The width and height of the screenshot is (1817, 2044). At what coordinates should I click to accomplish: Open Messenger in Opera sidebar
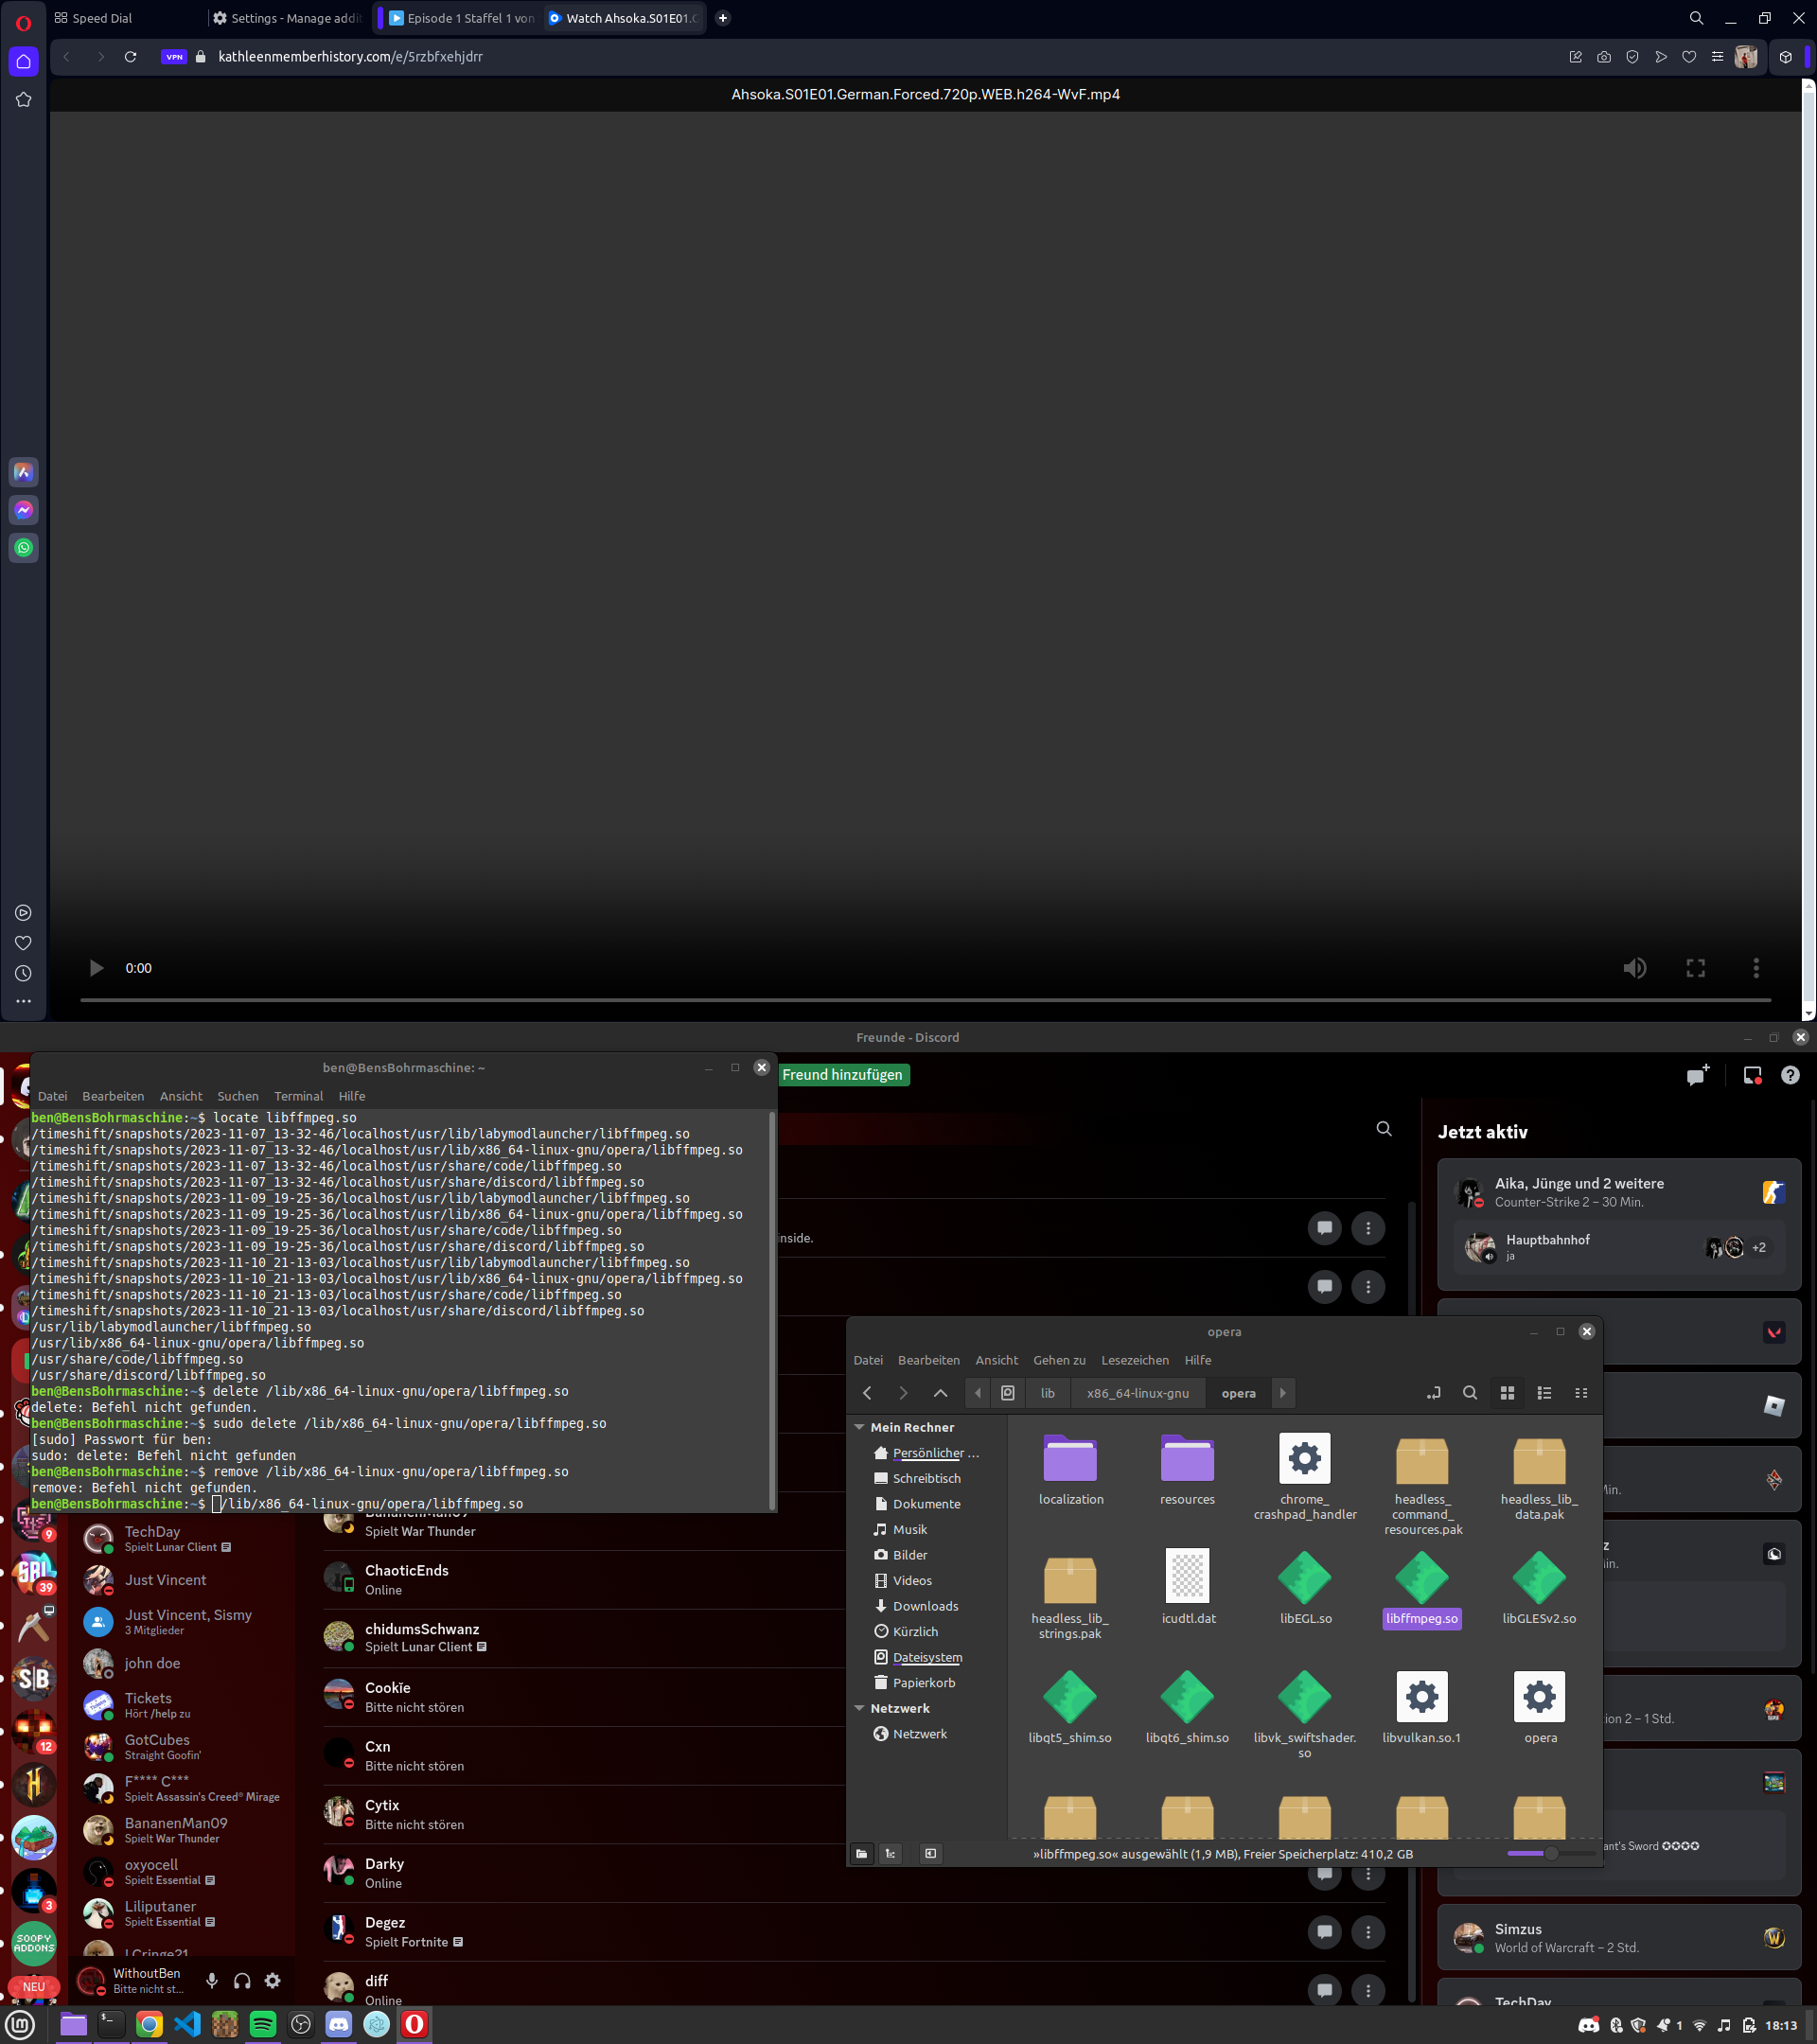(x=24, y=510)
